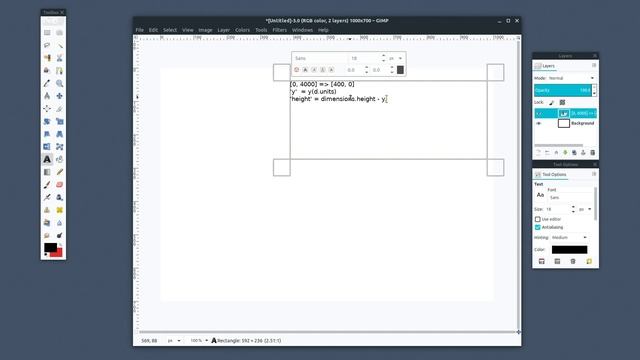Select the Measure compass tool

pos(47,96)
